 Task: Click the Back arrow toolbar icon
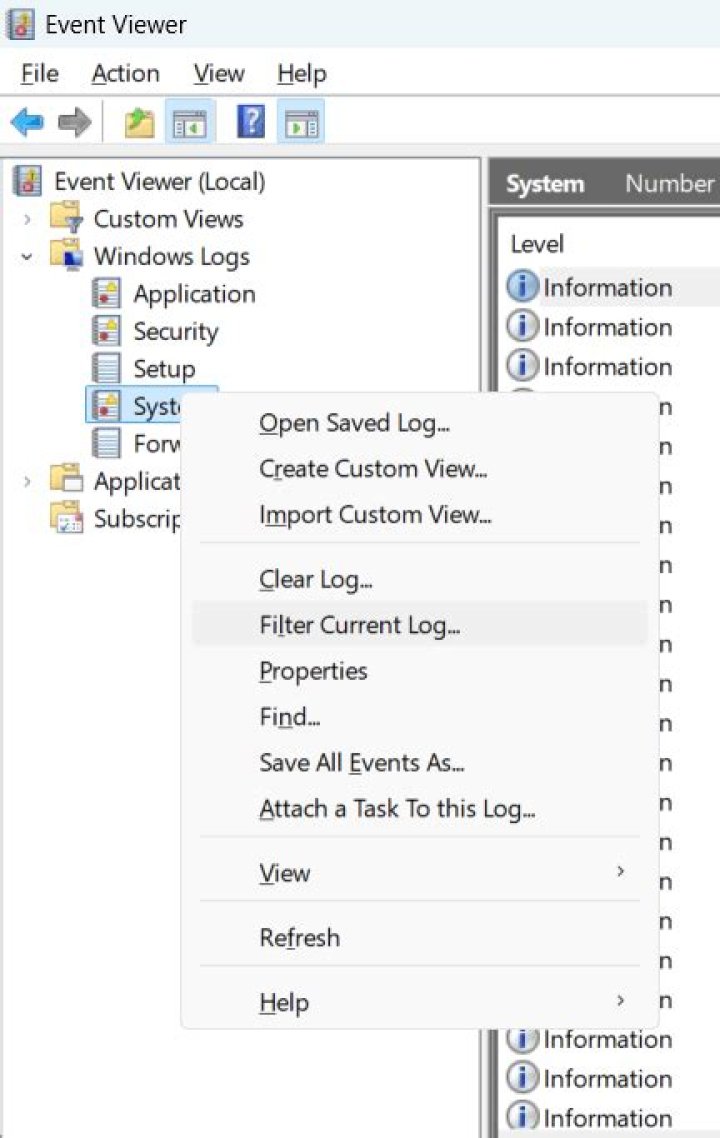(27, 123)
